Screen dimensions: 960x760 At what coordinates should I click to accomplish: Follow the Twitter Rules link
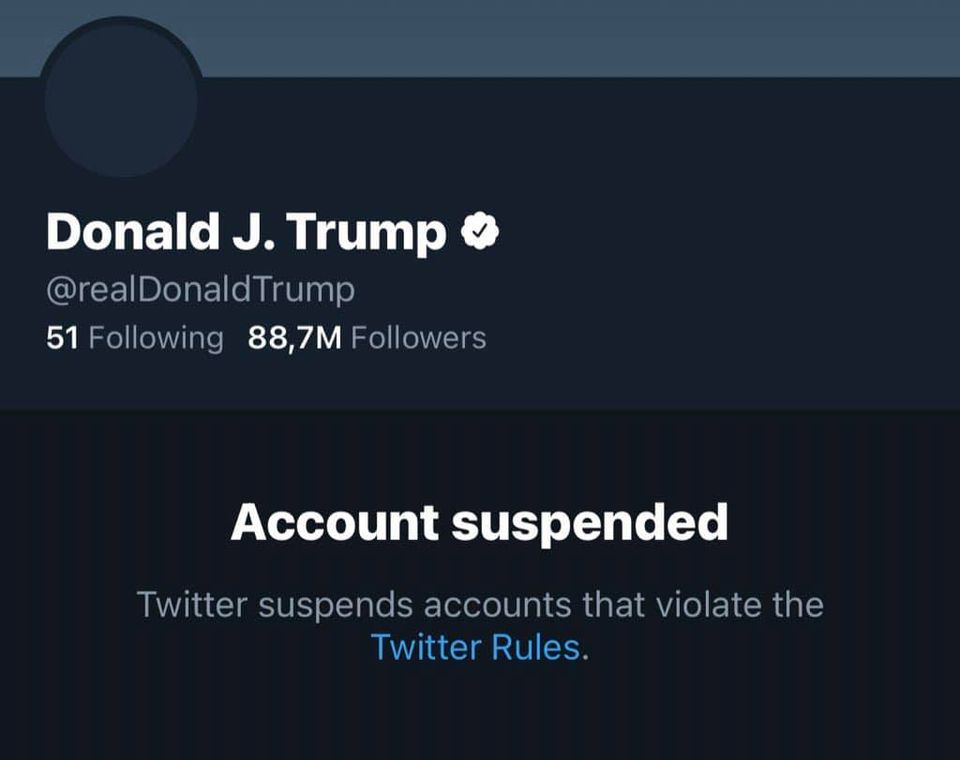pos(475,647)
